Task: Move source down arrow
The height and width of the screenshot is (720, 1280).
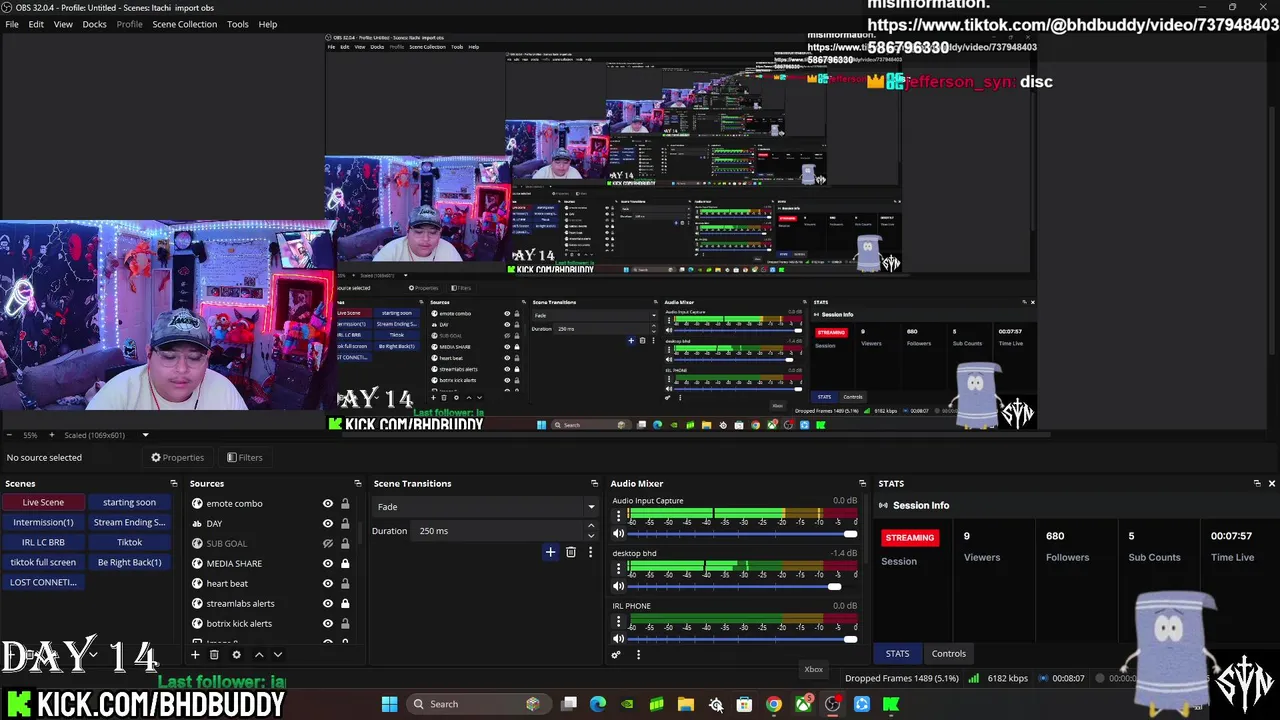Action: (278, 655)
